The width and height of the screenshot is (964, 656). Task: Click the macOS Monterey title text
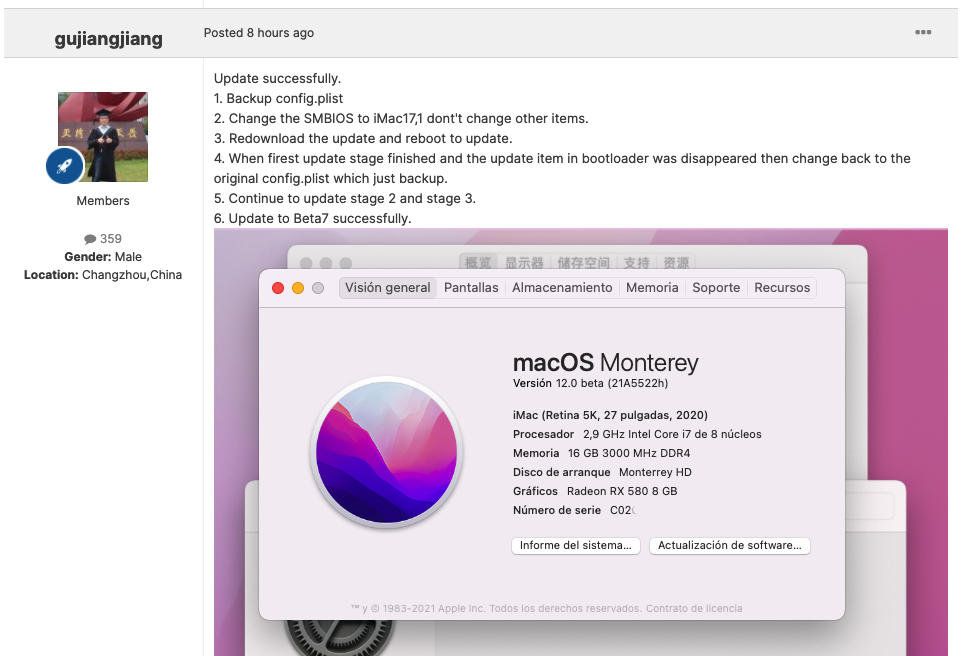pyautogui.click(x=606, y=363)
